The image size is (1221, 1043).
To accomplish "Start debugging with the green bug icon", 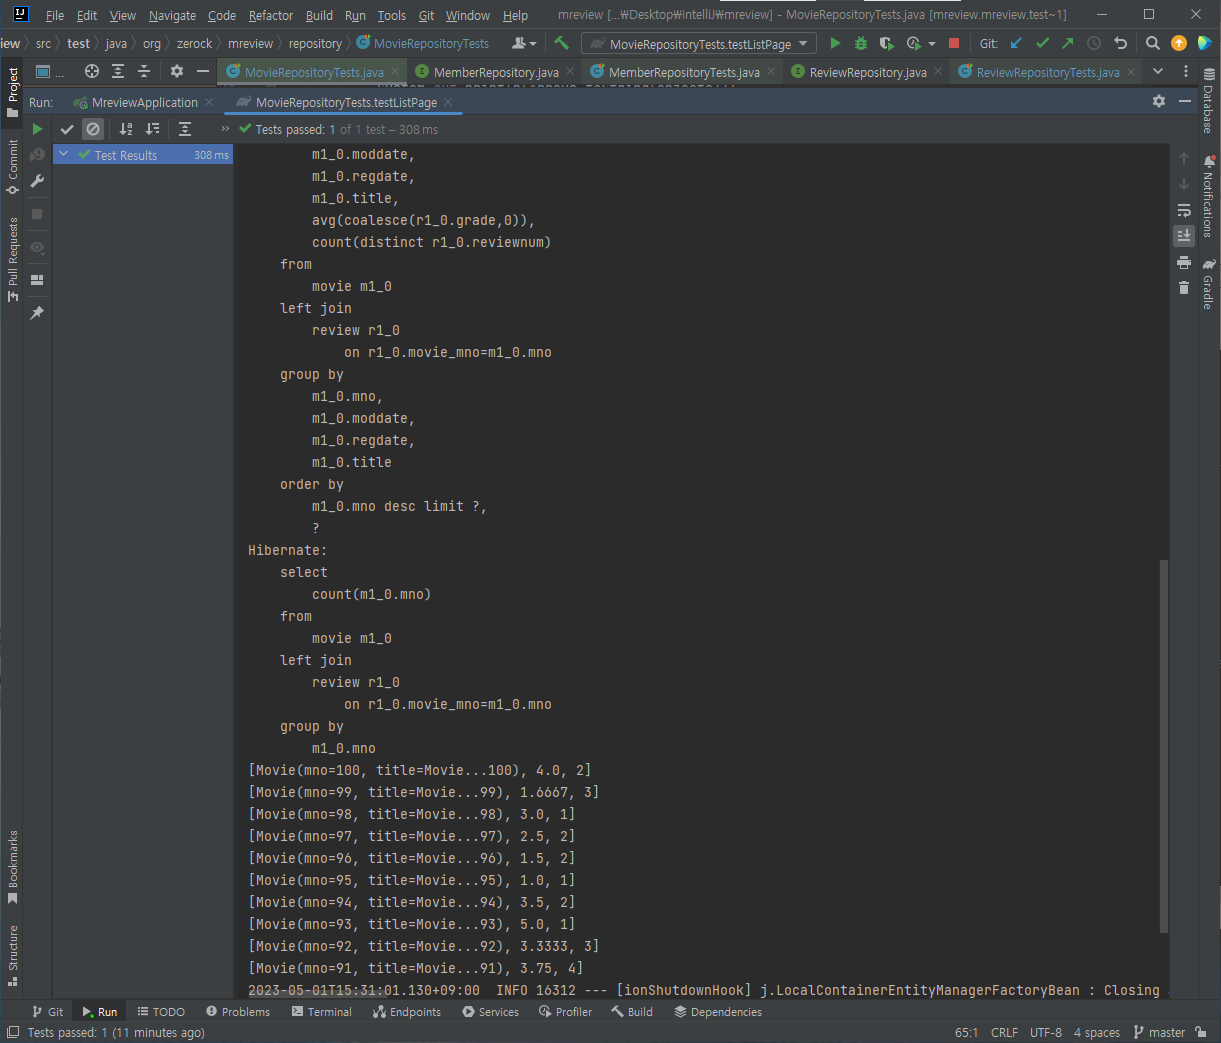I will point(861,43).
